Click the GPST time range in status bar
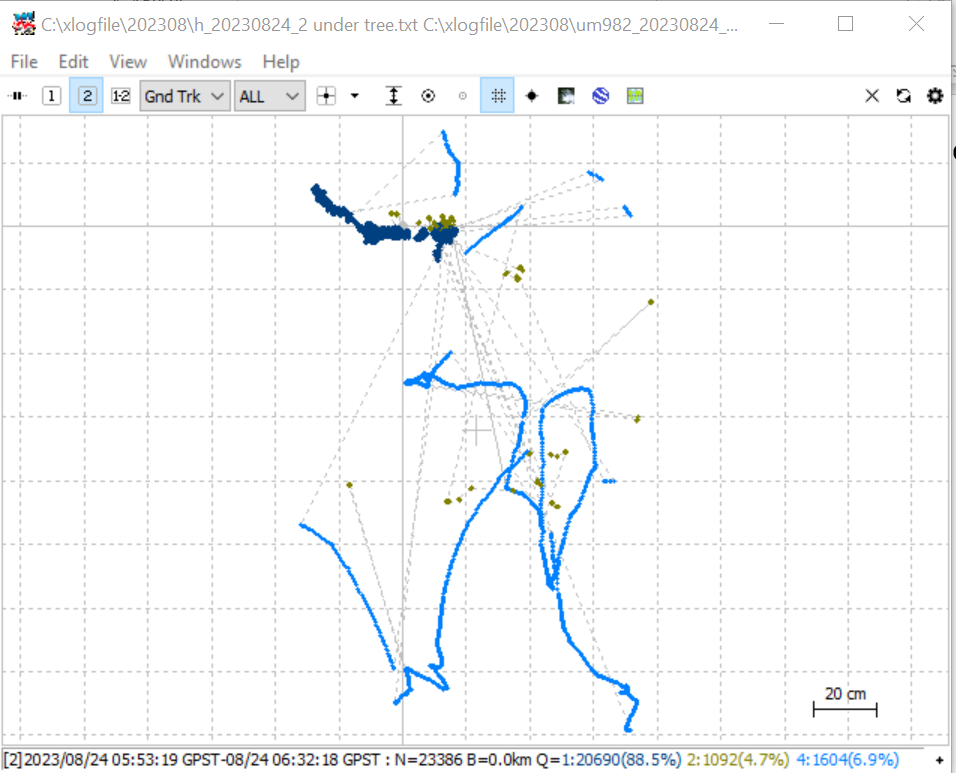 coord(201,760)
